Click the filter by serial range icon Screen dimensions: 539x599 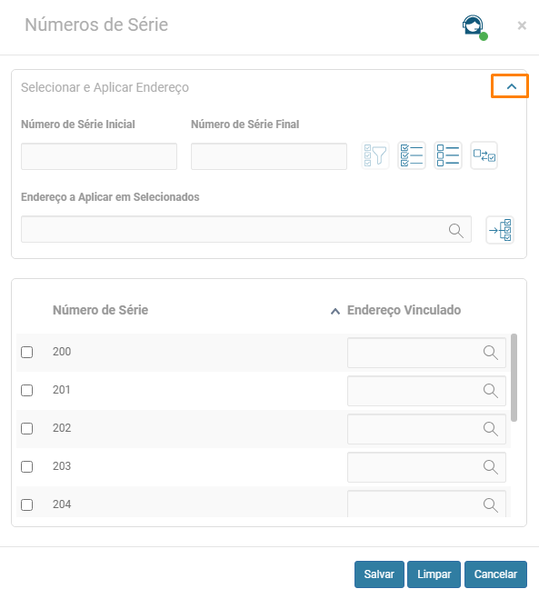375,155
